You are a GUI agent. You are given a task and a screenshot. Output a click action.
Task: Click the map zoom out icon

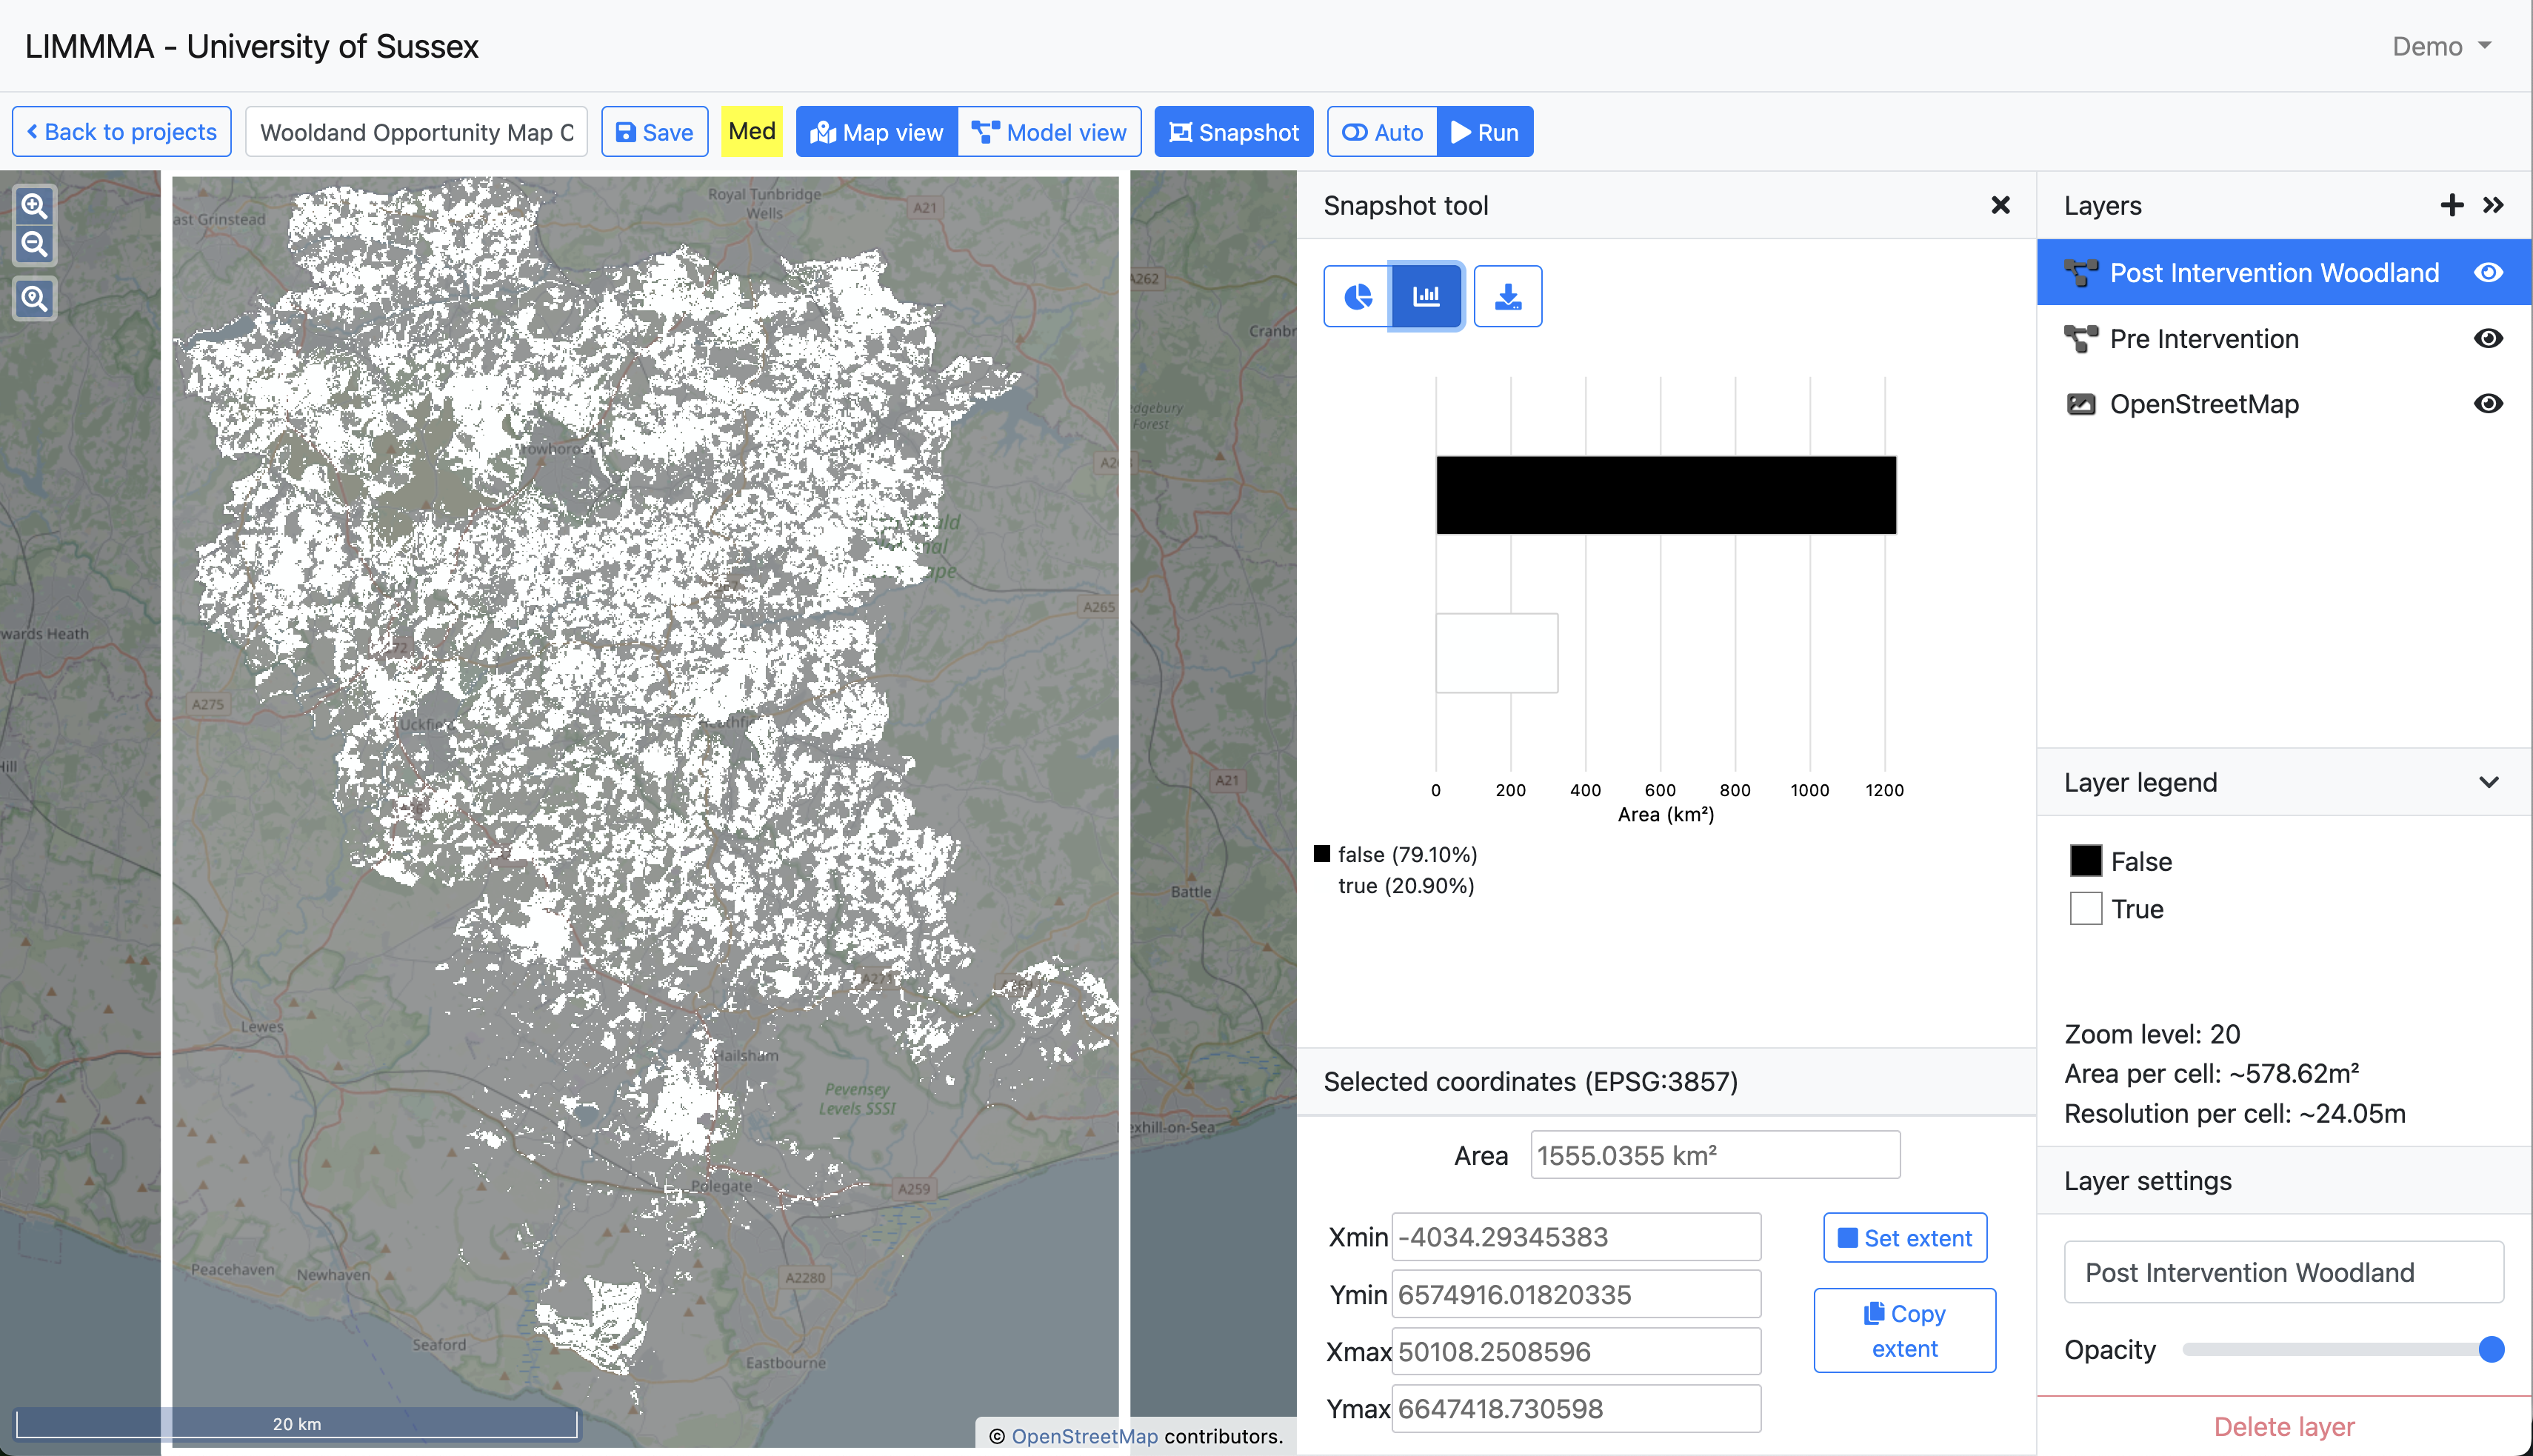(x=35, y=244)
